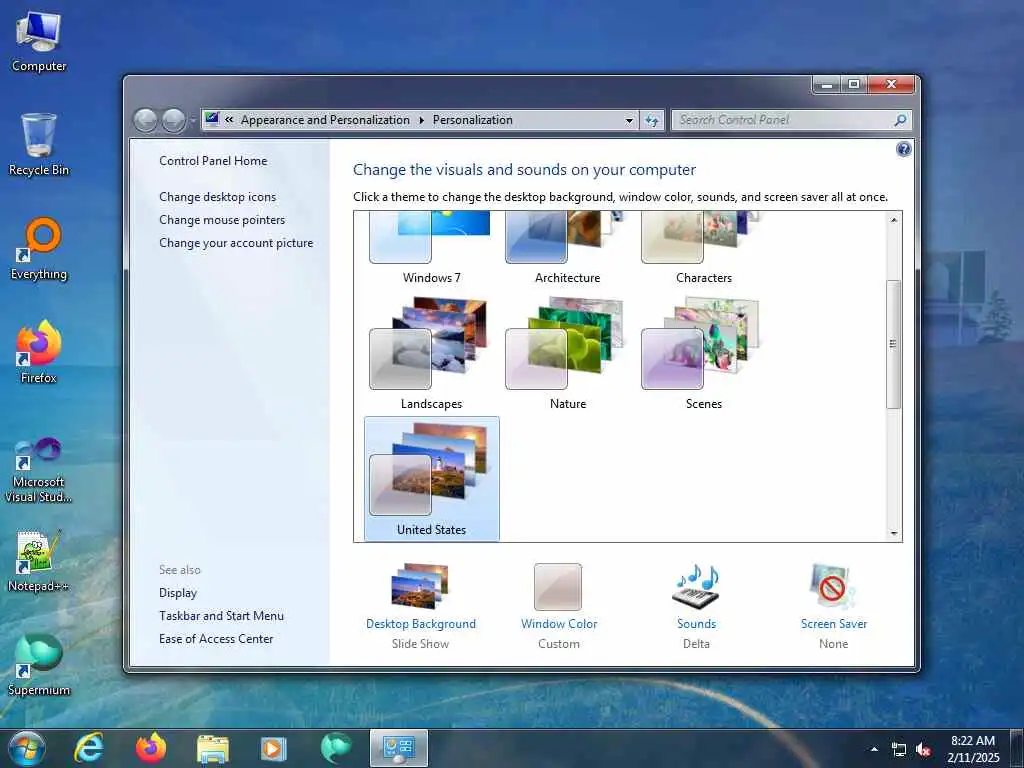Select the Windows 7 theme
Image resolution: width=1024 pixels, height=768 pixels.
(432, 248)
